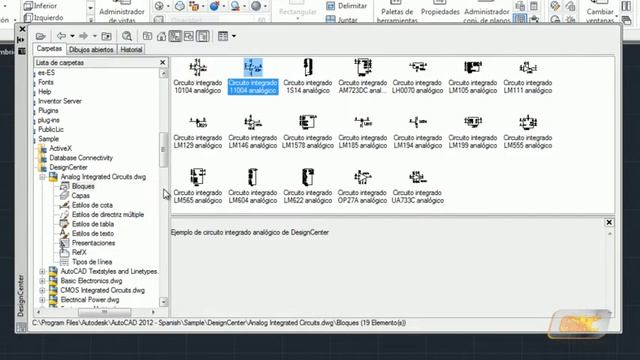Click the Load (open folder) icon in DesignCenter

tap(40, 36)
